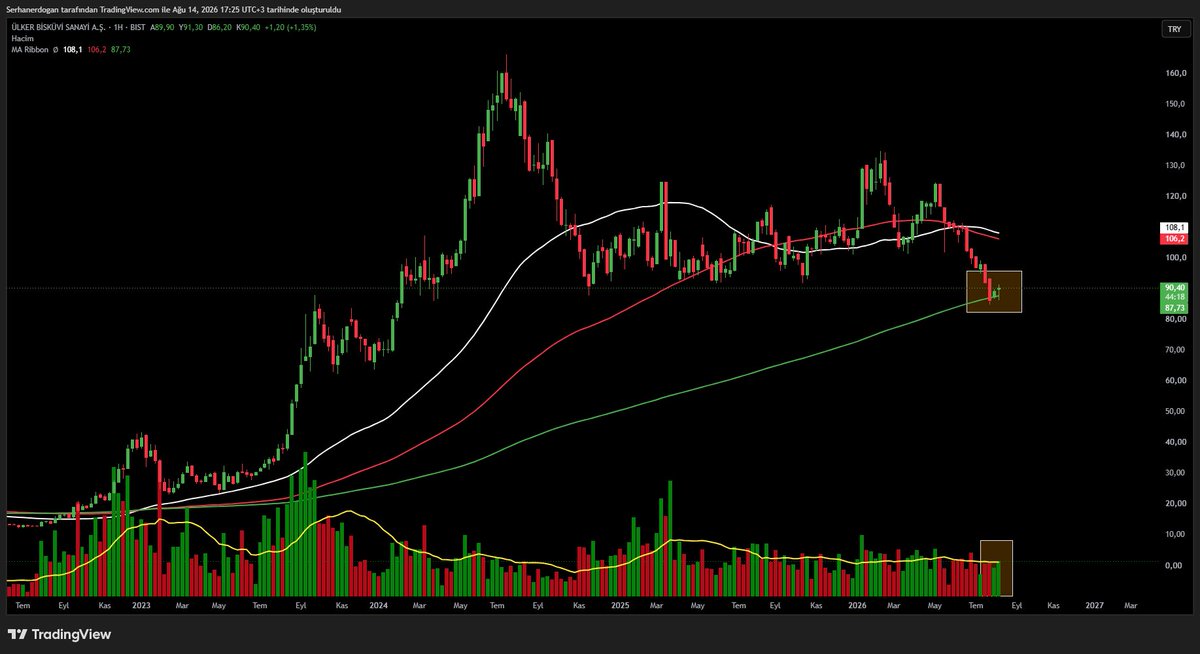1200x654 pixels.
Task: Click the 10,00 tick on the price scale
Action: [x=1174, y=535]
